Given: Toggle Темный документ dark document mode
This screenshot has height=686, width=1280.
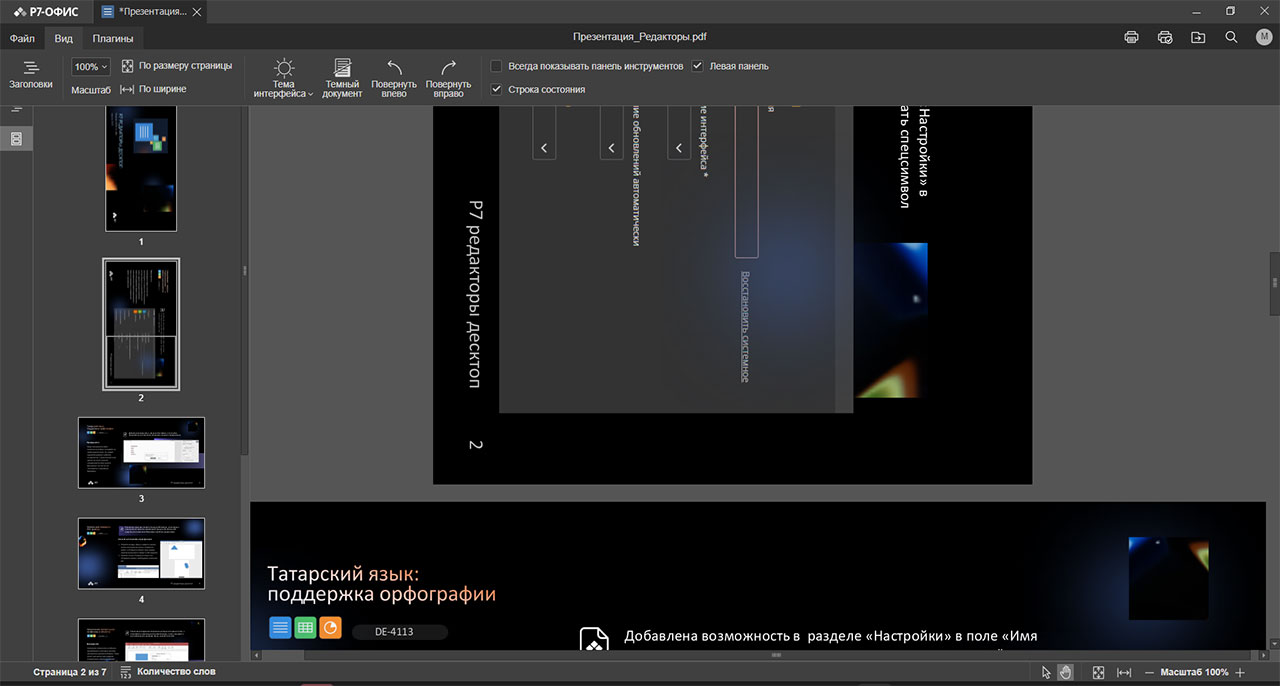Looking at the screenshot, I should tap(342, 78).
